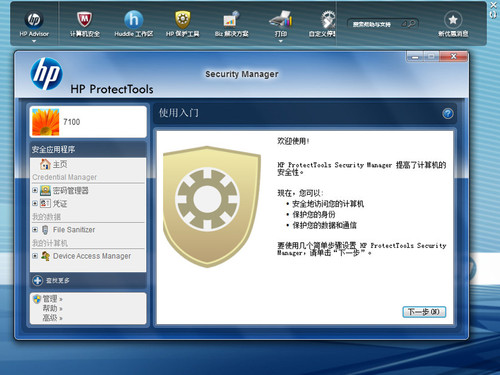Image resolution: width=500 pixels, height=375 pixels.
Task: Click the HP logo in ProtectTools window
Action: pyautogui.click(x=46, y=74)
